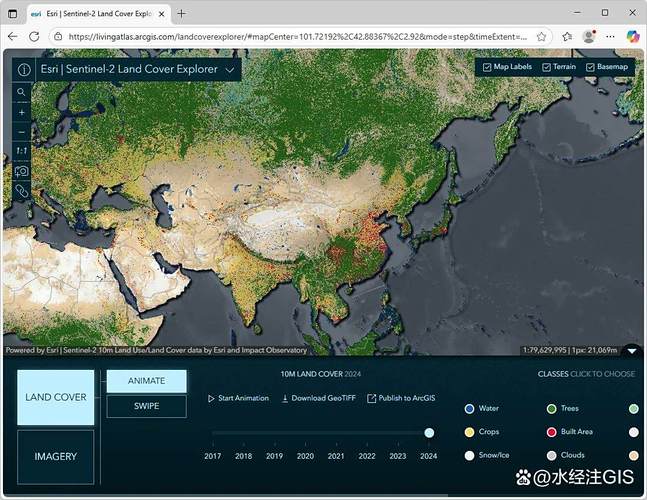Image resolution: width=647 pixels, height=500 pixels.
Task: Open a new browser tab
Action: click(x=182, y=14)
